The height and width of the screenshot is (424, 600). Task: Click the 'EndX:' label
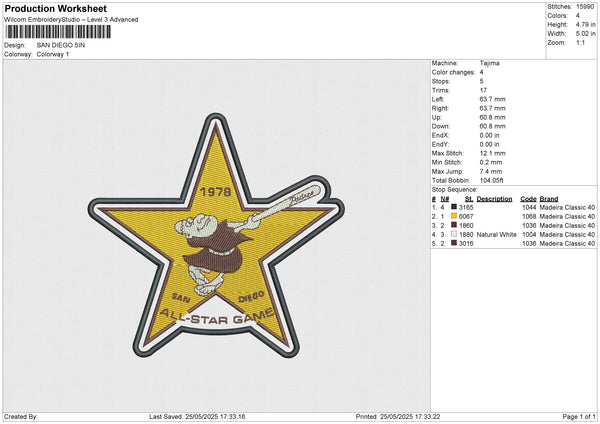pos(440,135)
